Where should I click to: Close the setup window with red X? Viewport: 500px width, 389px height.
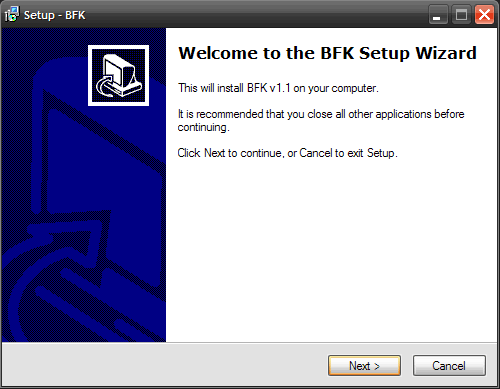(484, 15)
